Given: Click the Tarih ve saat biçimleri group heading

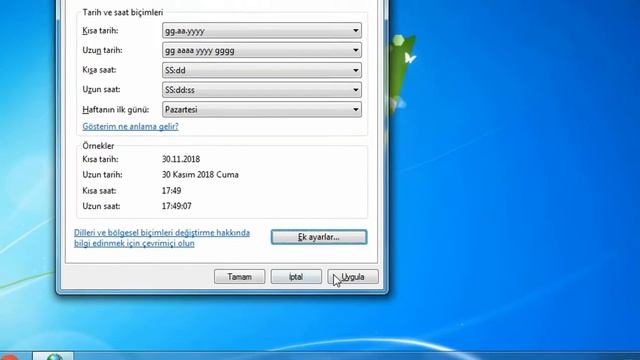Looking at the screenshot, I should point(122,13).
